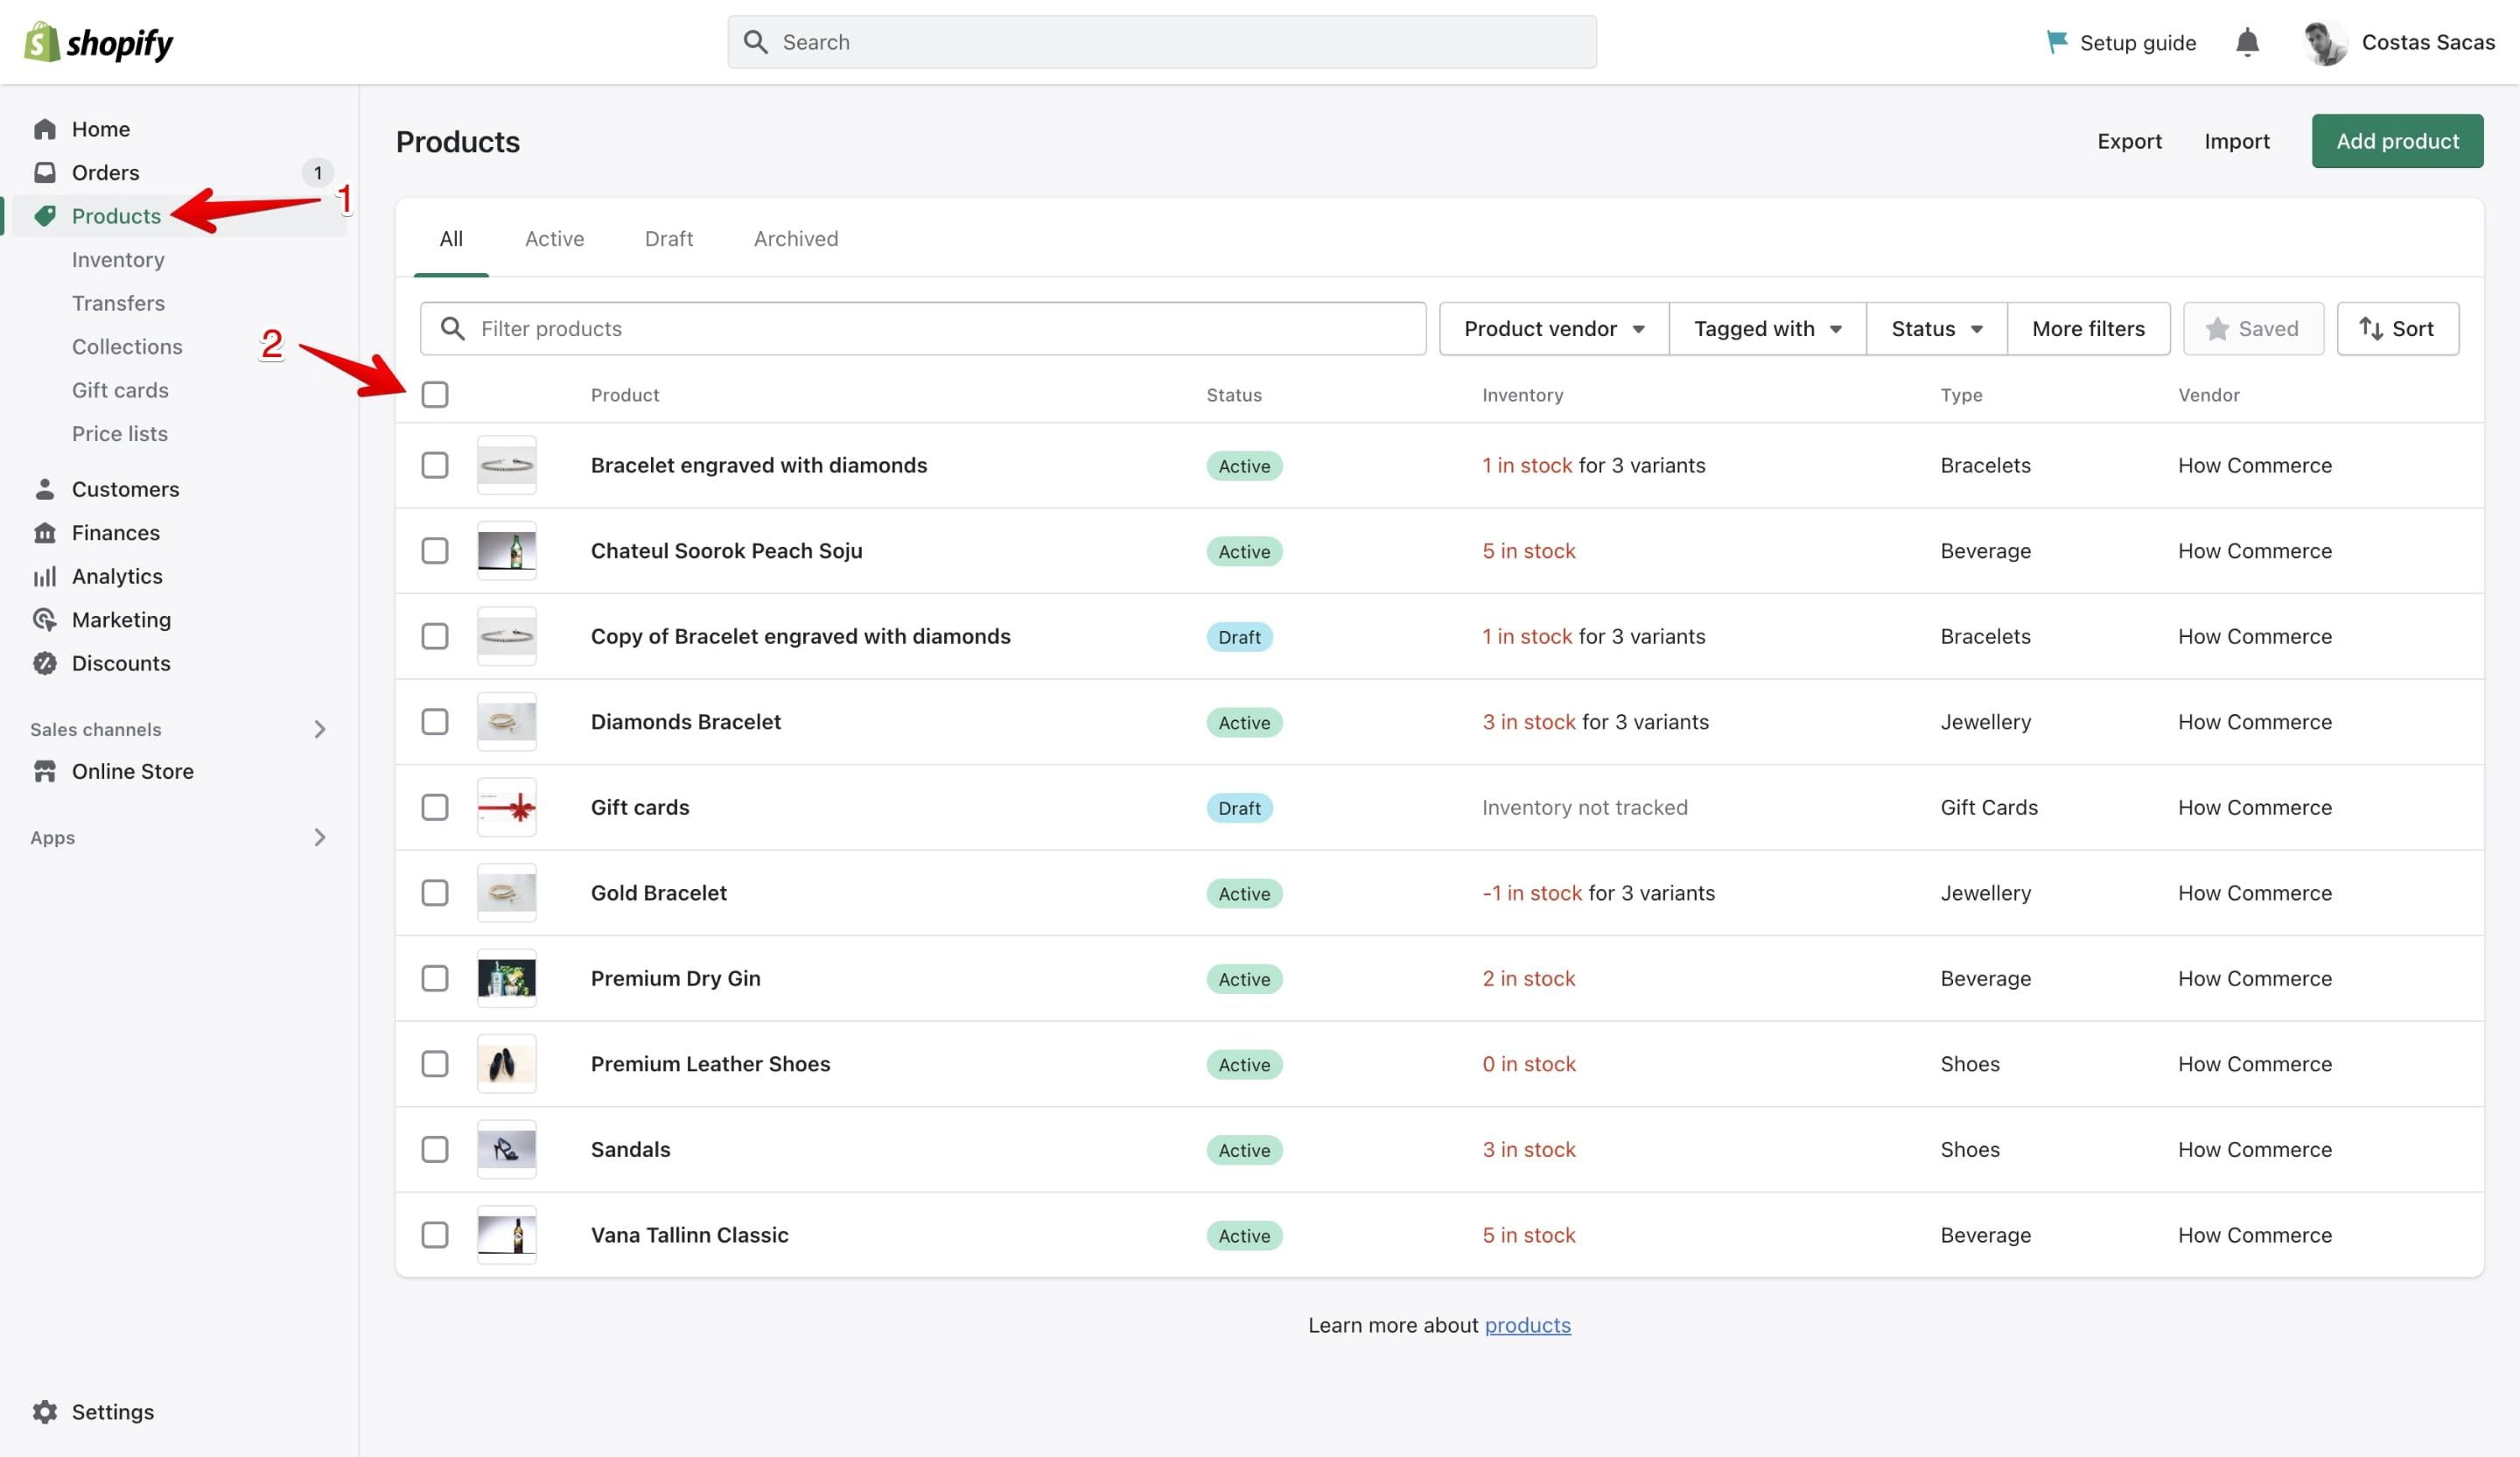The image size is (2520, 1457).
Task: Check the Gift cards product row checkbox
Action: 435,807
